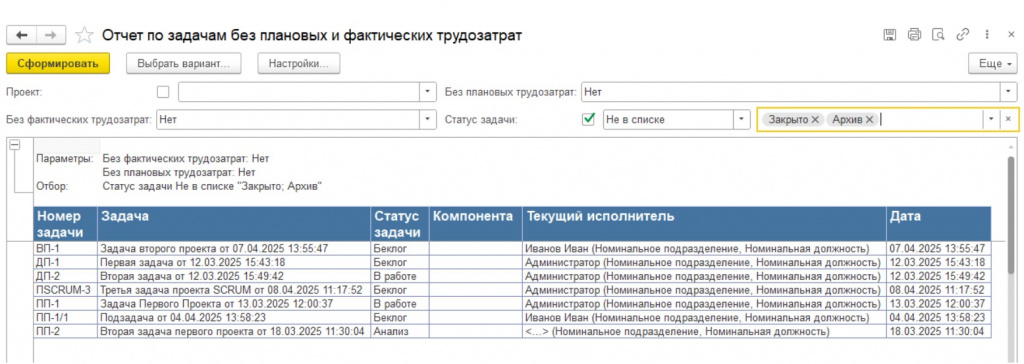
Task: Select task number cell 'ДП-1'
Action: [x=65, y=262]
